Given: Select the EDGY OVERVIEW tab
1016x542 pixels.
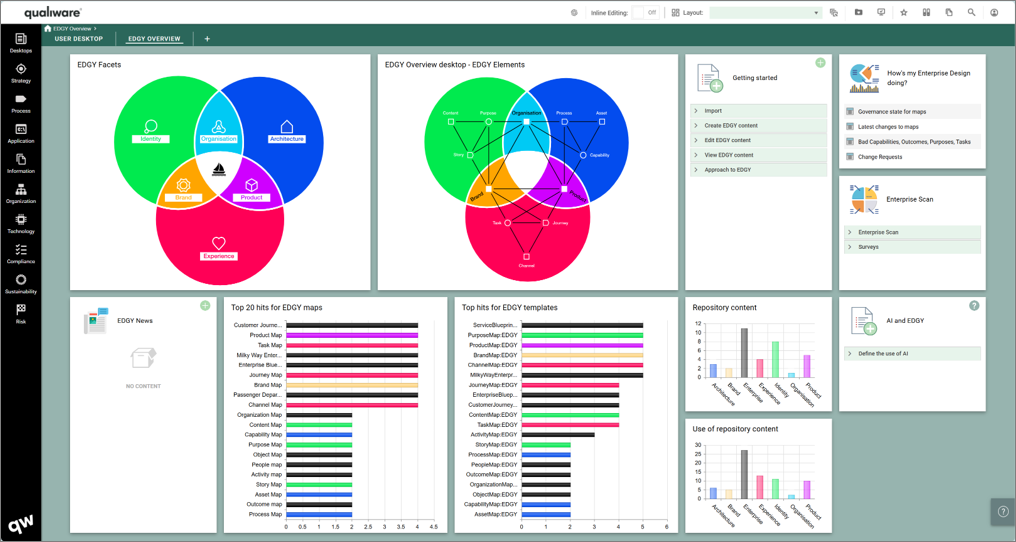Looking at the screenshot, I should tap(154, 39).
